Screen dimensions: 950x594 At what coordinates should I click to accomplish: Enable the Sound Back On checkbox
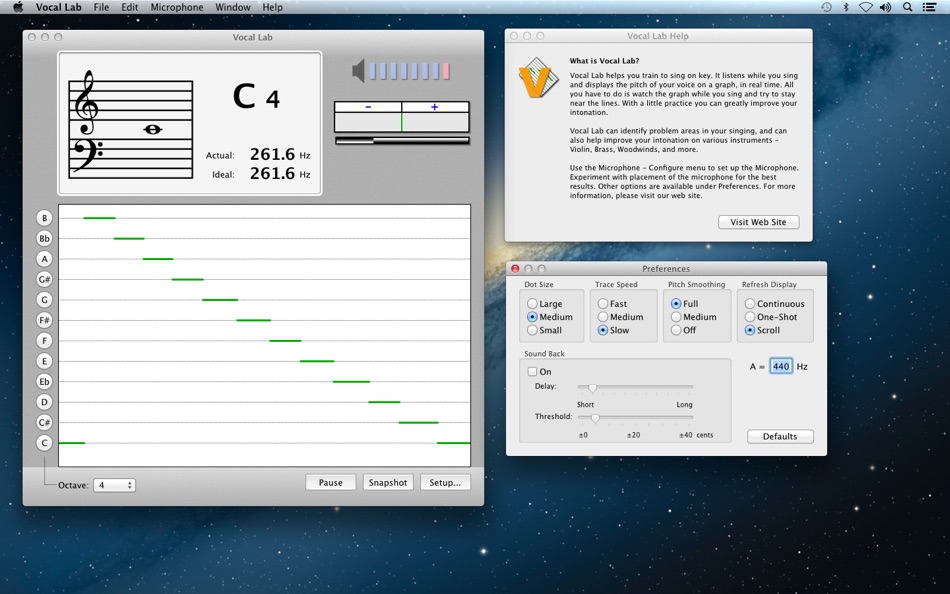[x=532, y=372]
